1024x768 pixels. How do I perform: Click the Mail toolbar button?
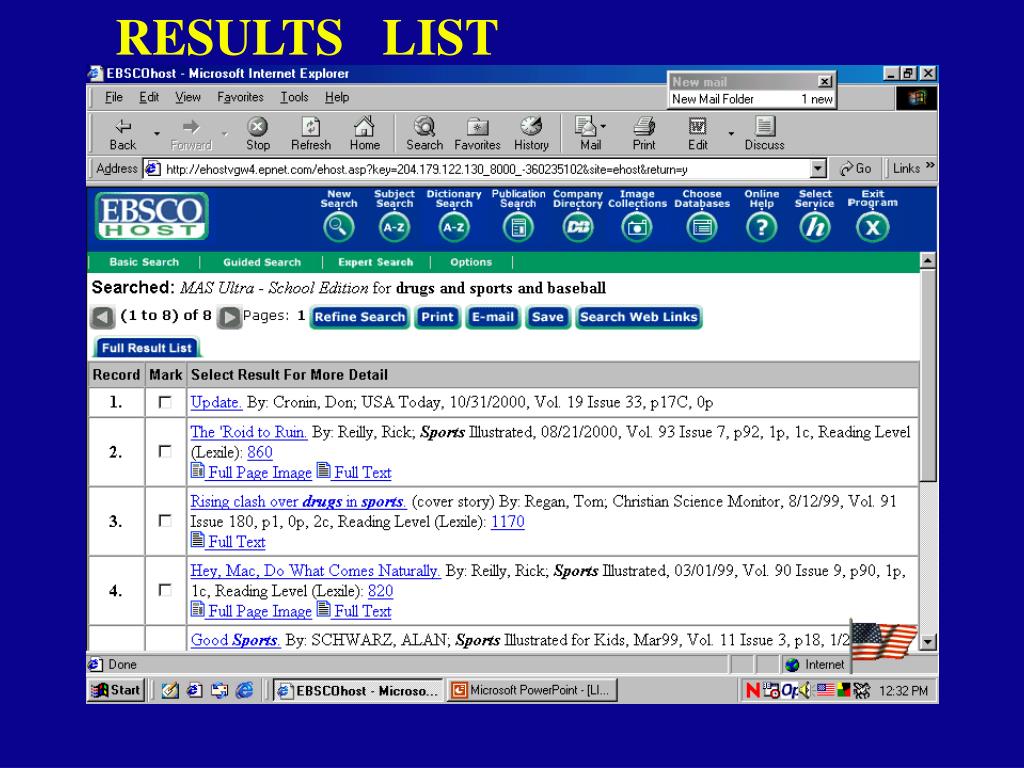tap(588, 134)
